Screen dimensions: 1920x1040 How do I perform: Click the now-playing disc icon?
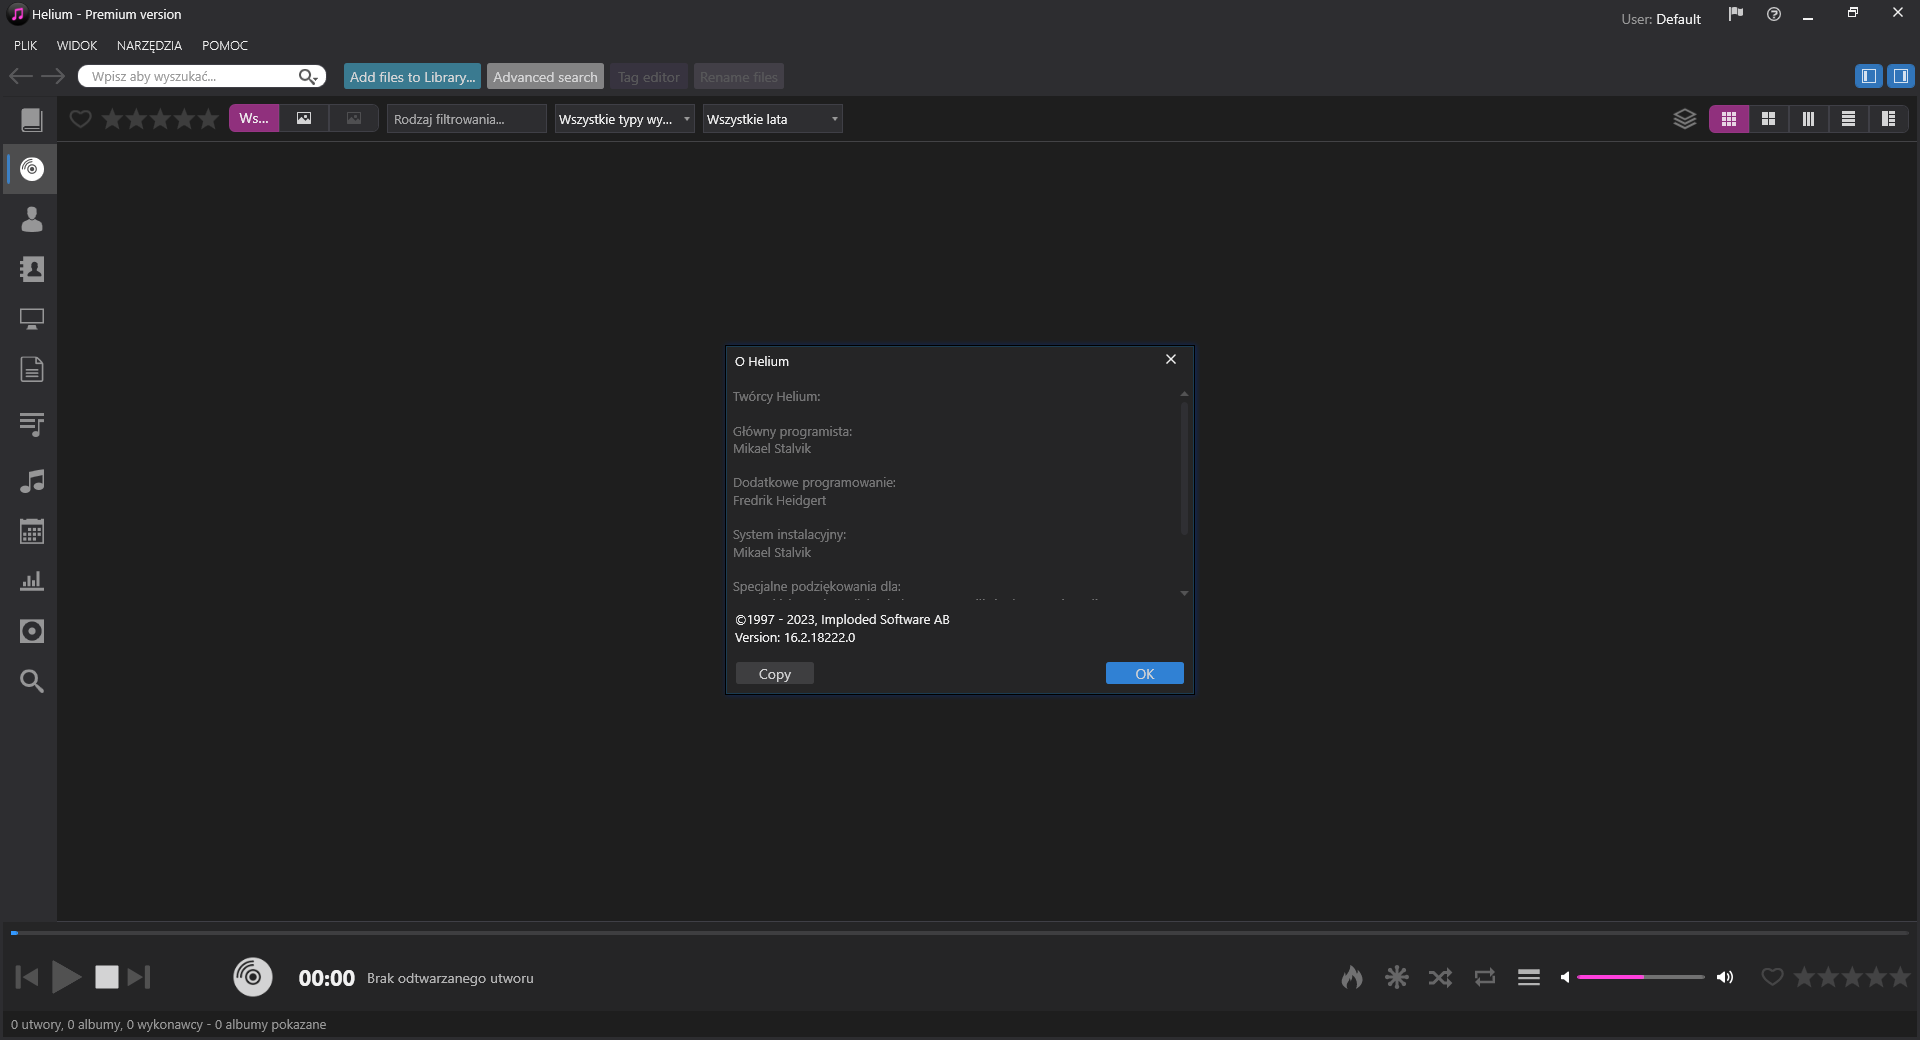(253, 977)
